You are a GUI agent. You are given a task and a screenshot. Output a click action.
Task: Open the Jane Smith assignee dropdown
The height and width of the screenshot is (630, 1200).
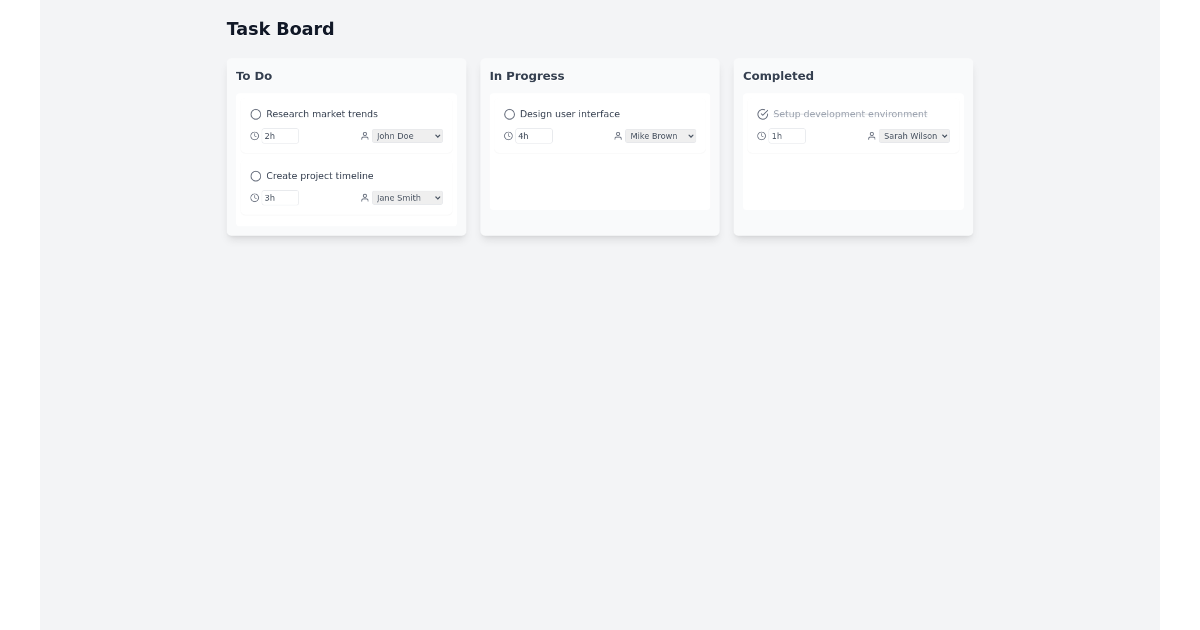407,198
